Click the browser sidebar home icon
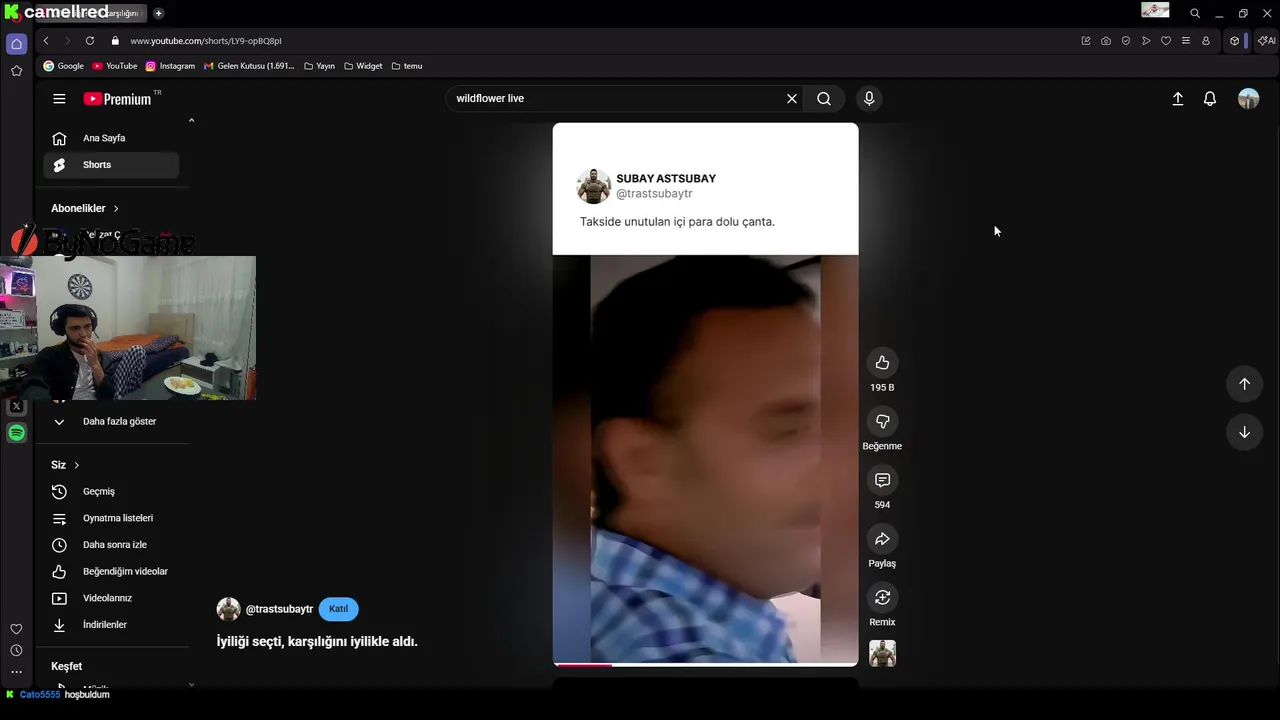 [16, 44]
